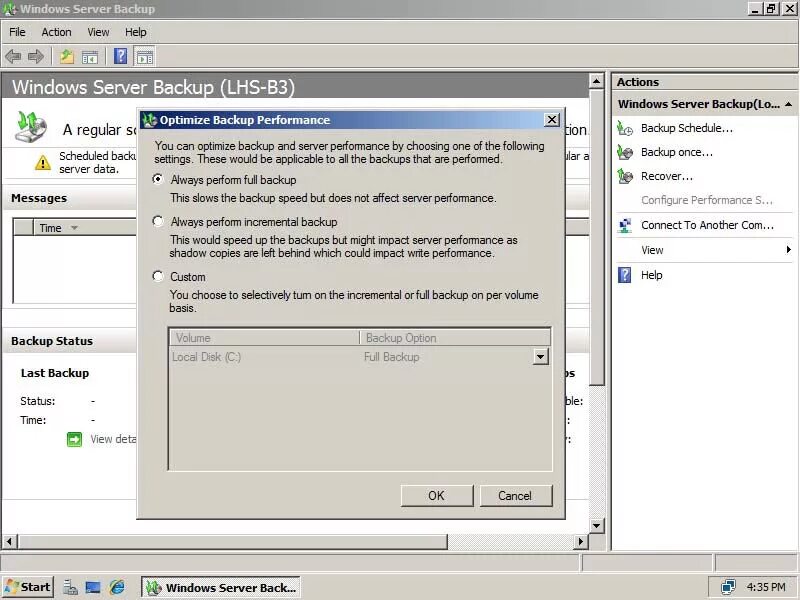This screenshot has width=800, height=600.
Task: Open the View action in the Actions pane
Action: 651,250
